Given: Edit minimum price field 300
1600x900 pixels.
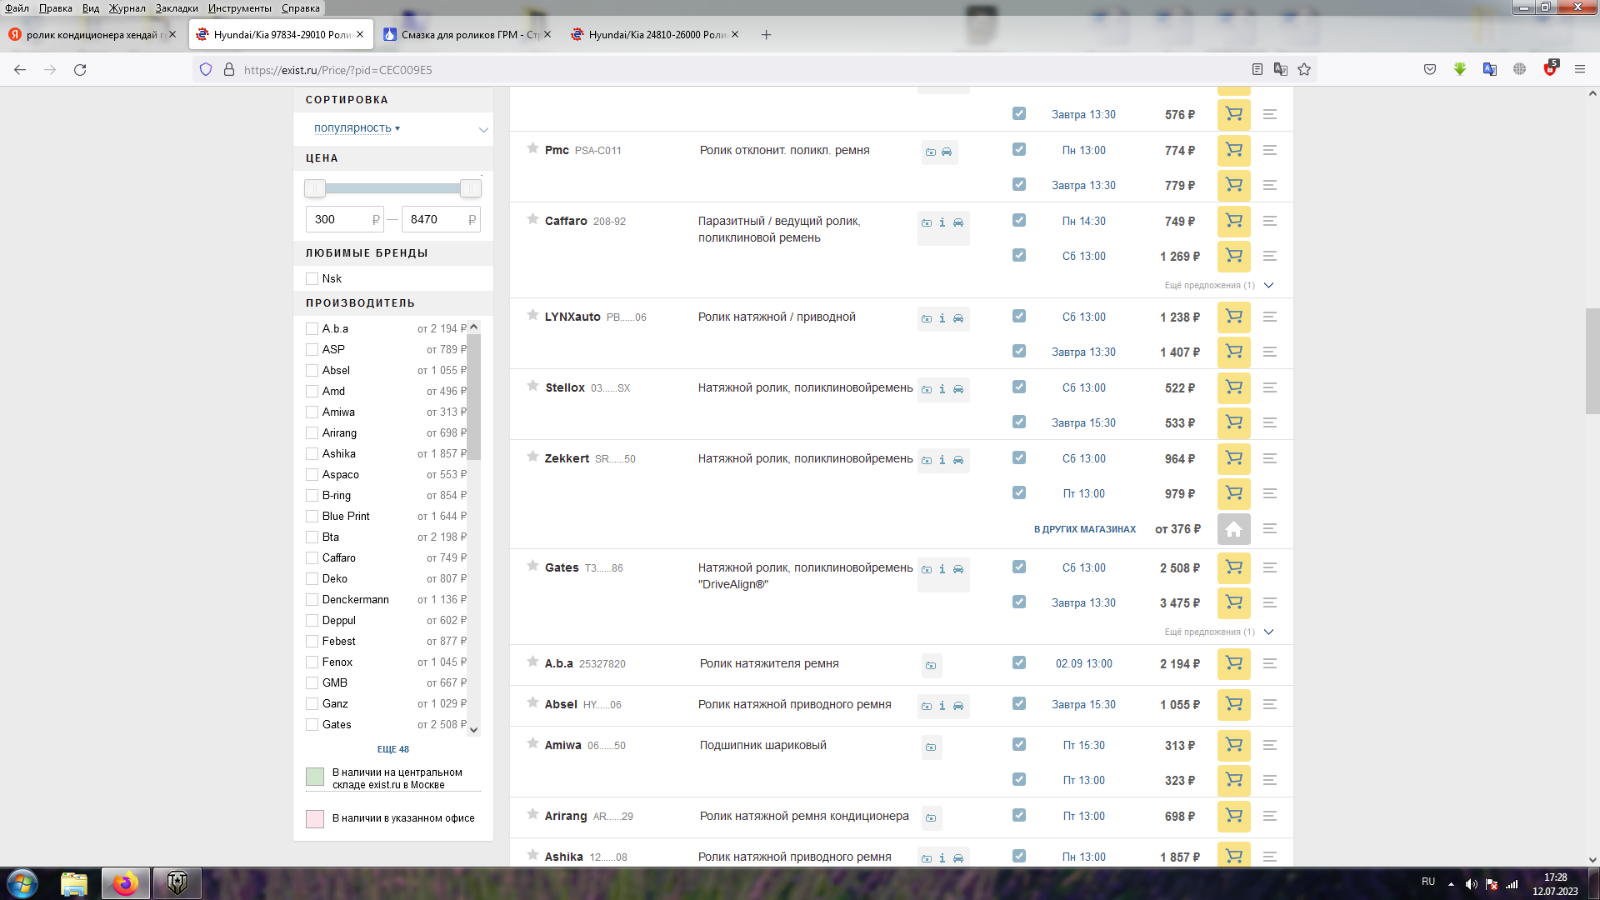Looking at the screenshot, I should (343, 220).
